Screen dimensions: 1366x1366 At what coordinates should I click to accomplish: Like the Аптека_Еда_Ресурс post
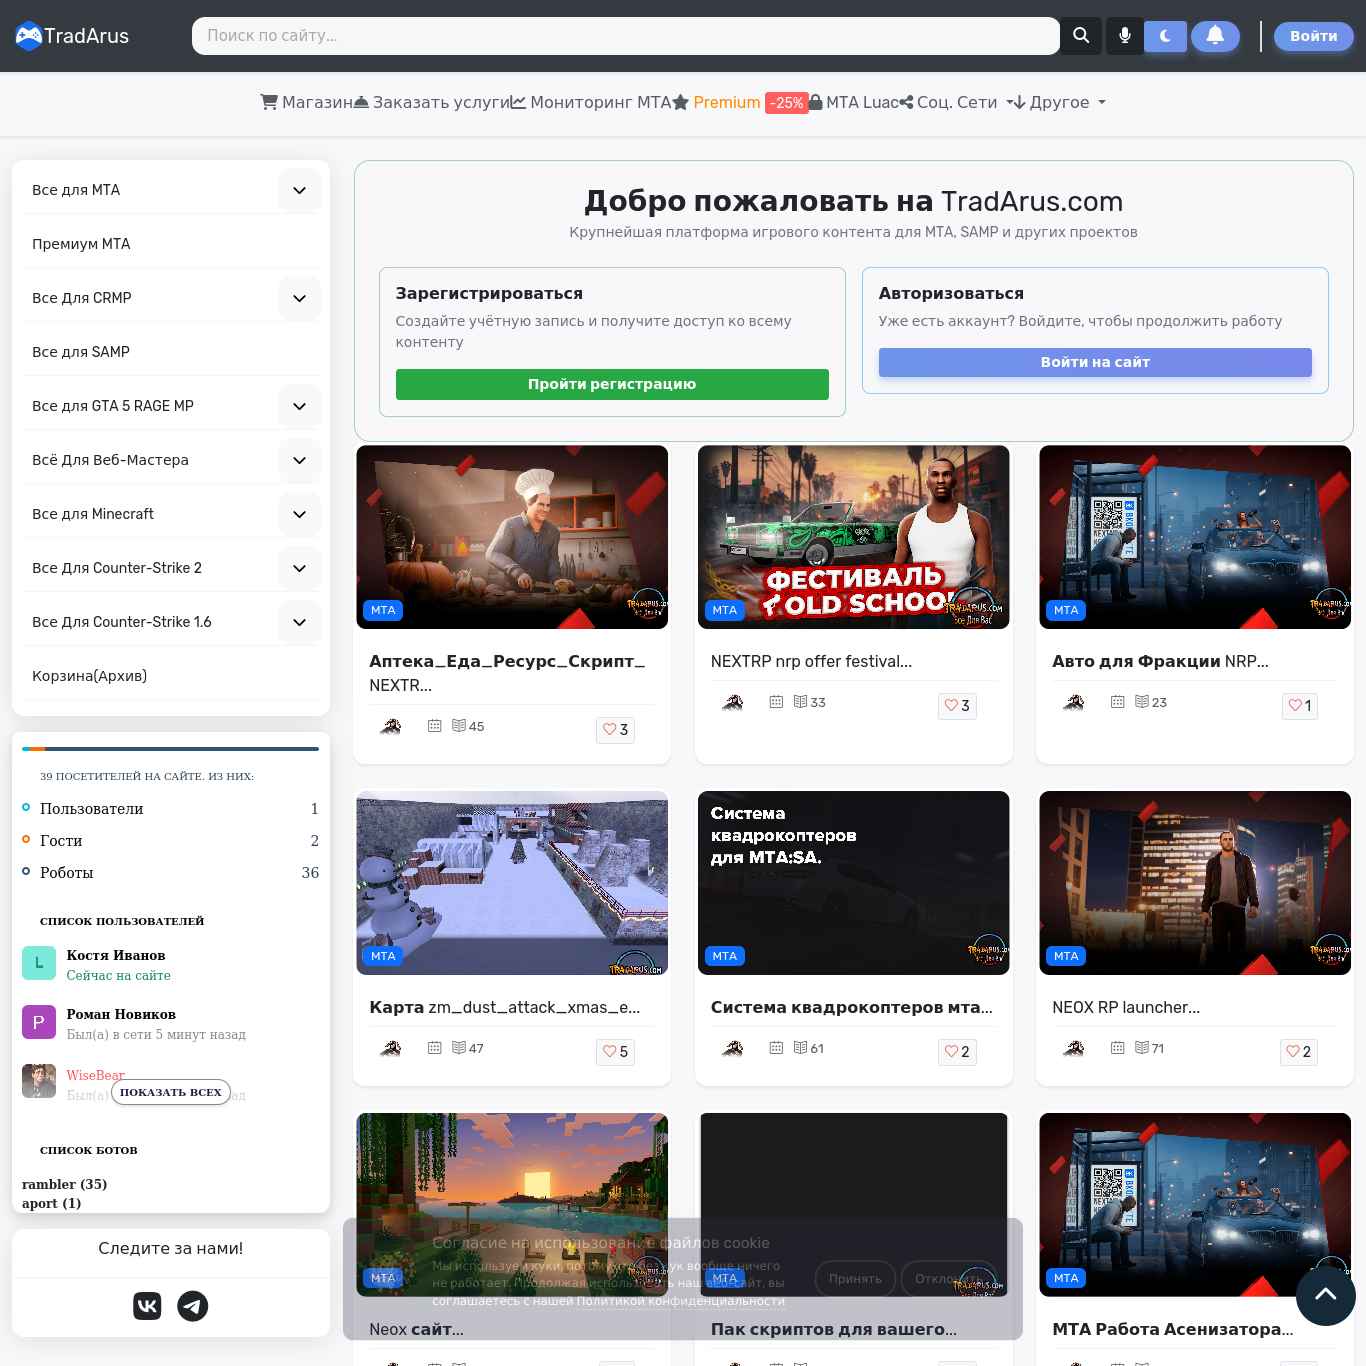click(615, 730)
